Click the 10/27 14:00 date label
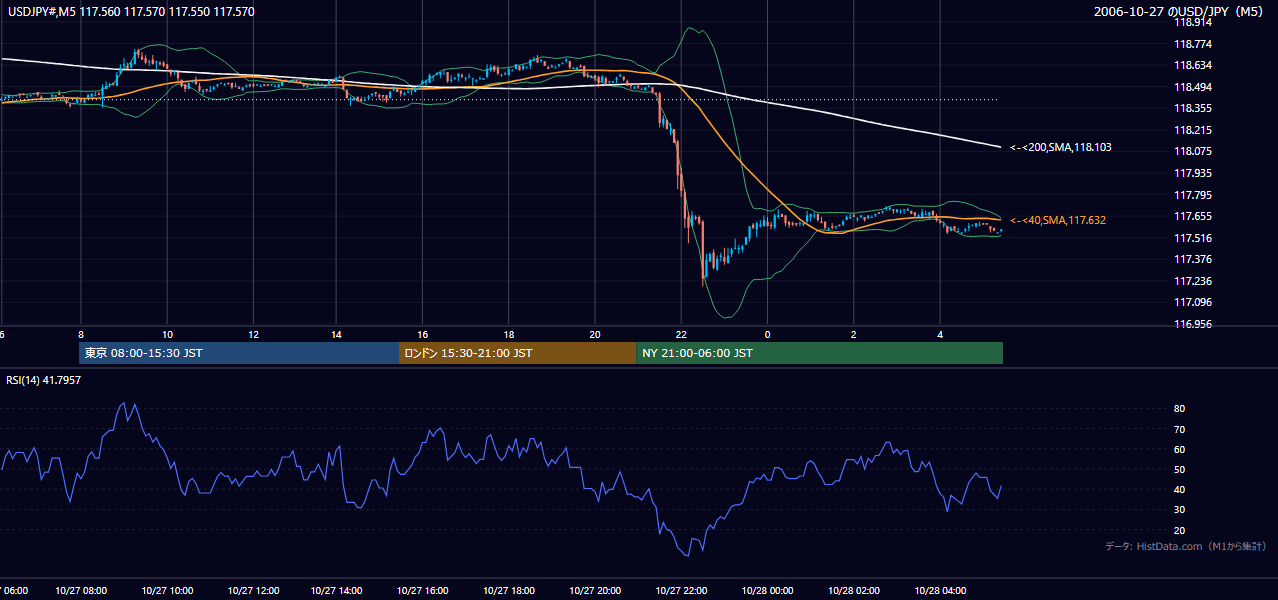Viewport: 1278px width, 600px height. tap(337, 591)
